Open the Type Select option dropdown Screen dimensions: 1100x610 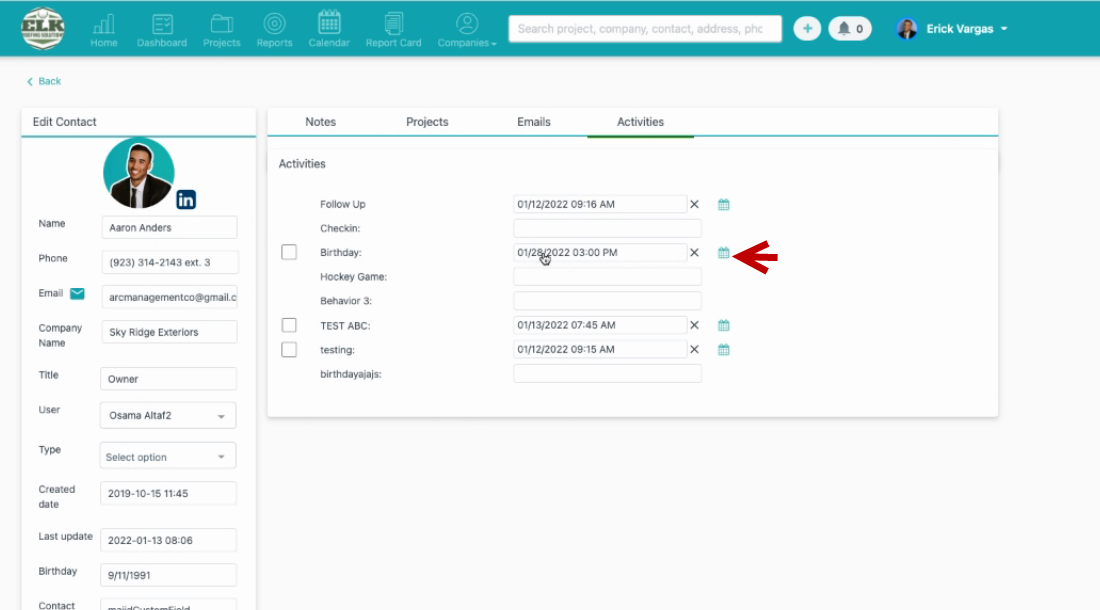click(168, 456)
